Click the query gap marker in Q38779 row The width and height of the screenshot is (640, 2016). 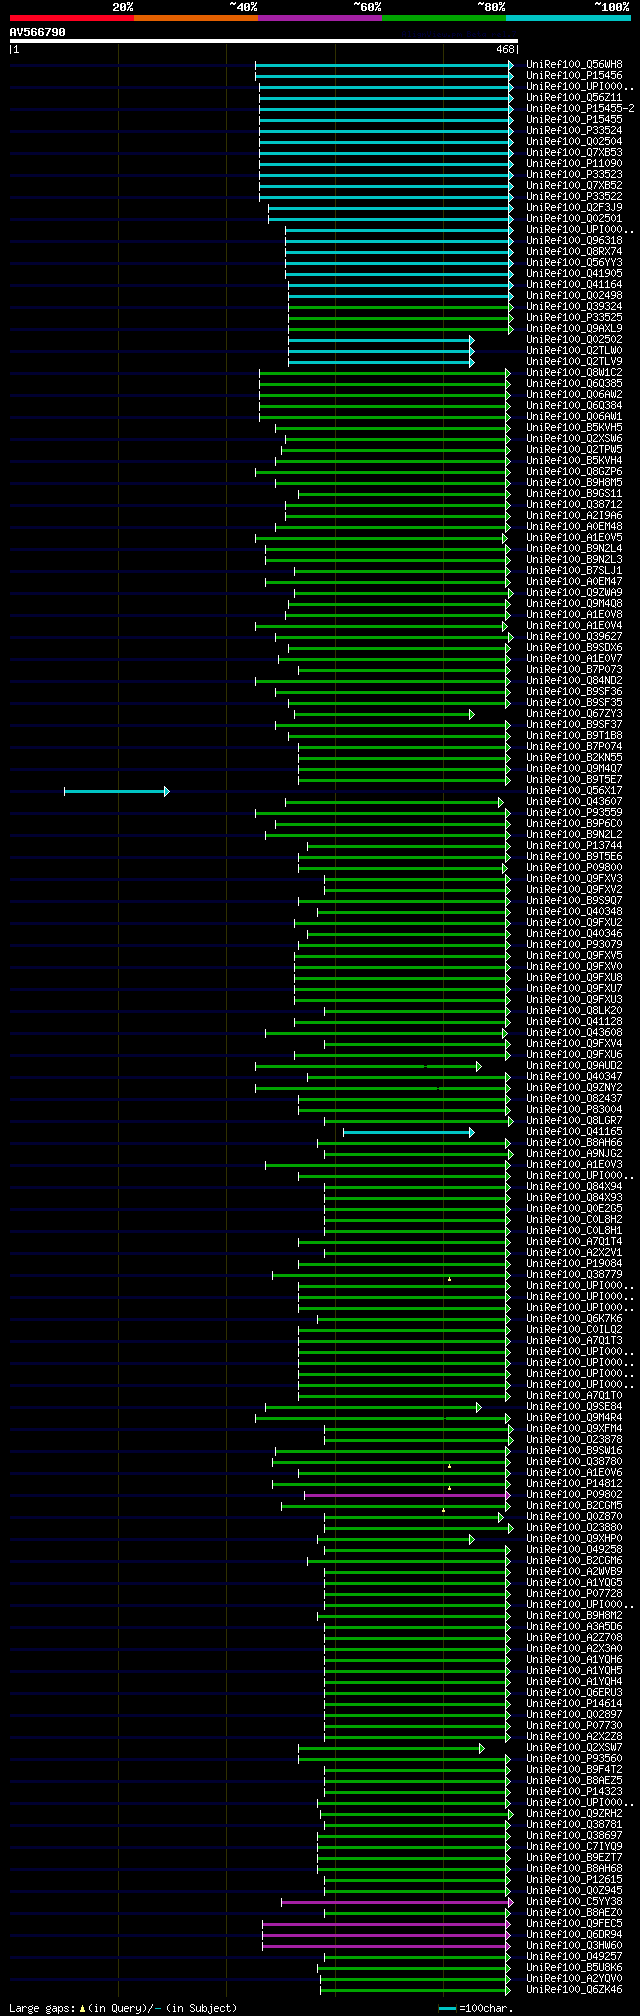click(x=449, y=1278)
